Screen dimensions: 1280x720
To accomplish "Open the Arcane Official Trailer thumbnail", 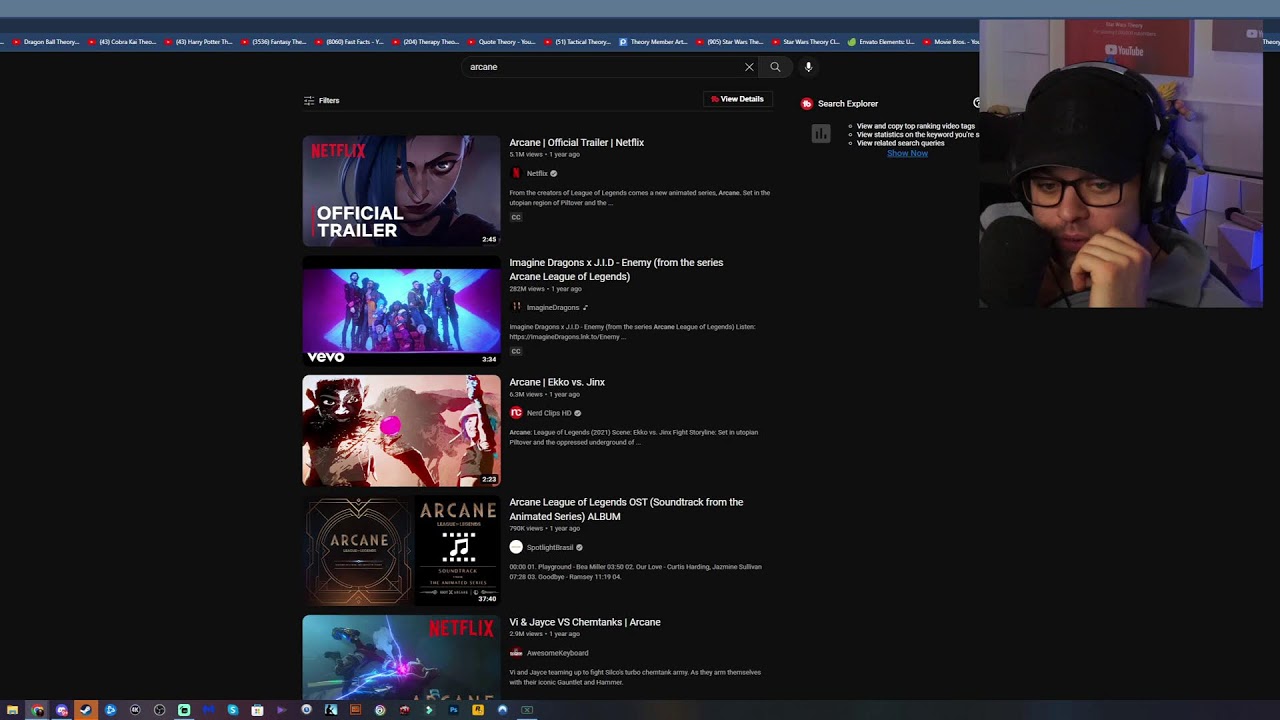I will tap(401, 191).
